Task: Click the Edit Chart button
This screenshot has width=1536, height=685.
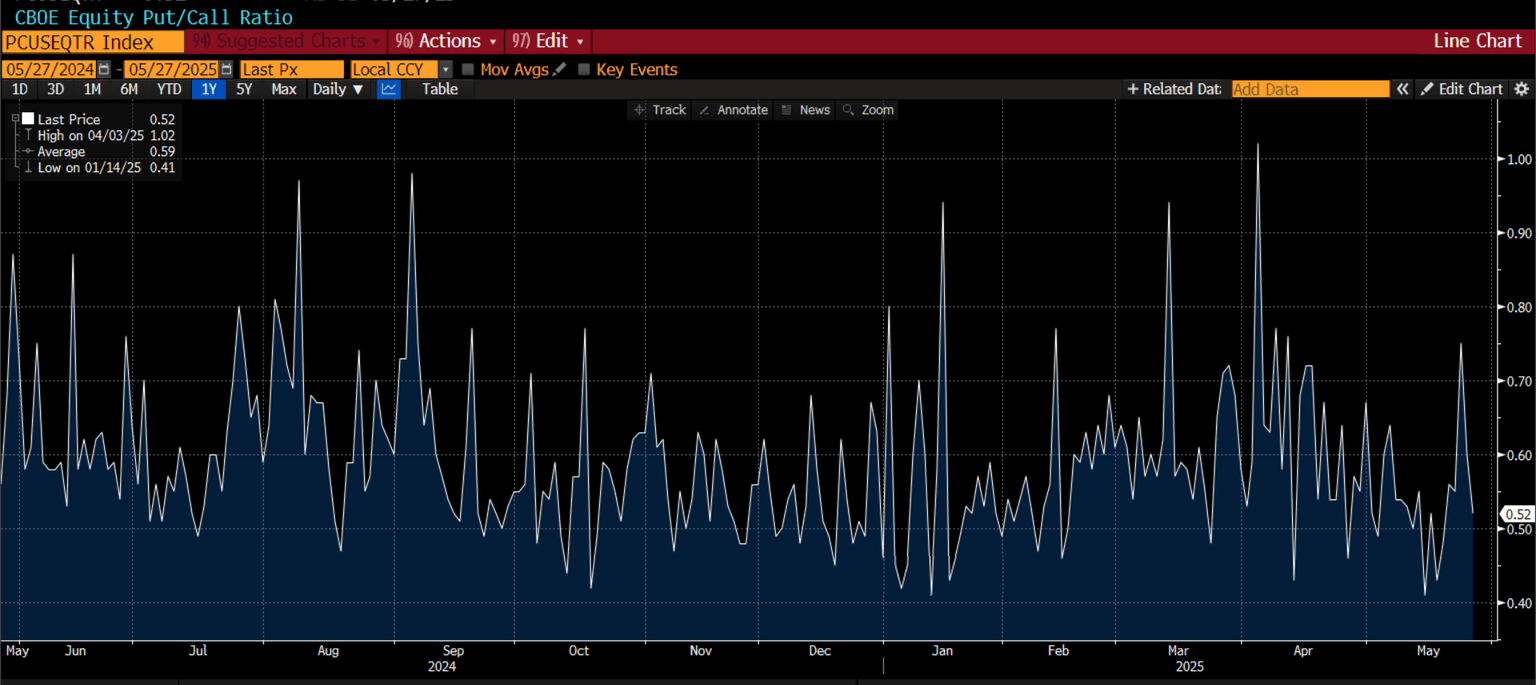Action: click(1462, 89)
